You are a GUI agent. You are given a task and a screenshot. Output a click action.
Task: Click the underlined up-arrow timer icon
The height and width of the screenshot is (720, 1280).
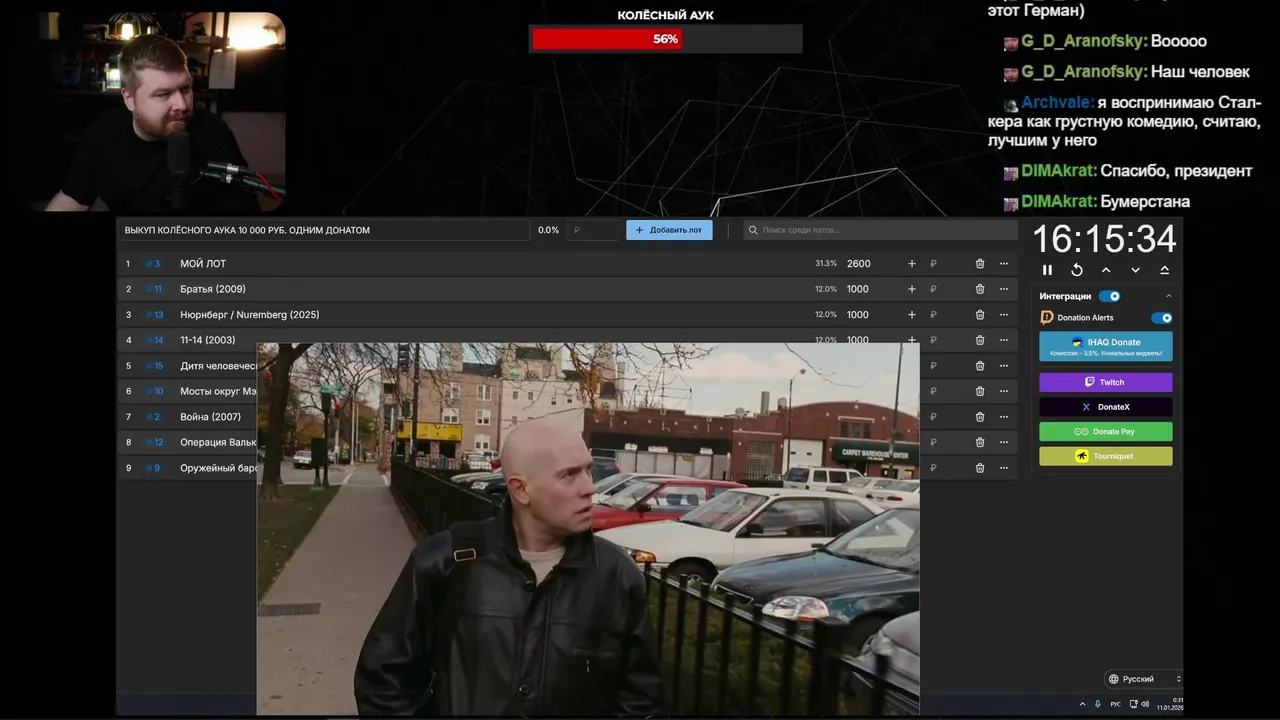(x=1165, y=270)
